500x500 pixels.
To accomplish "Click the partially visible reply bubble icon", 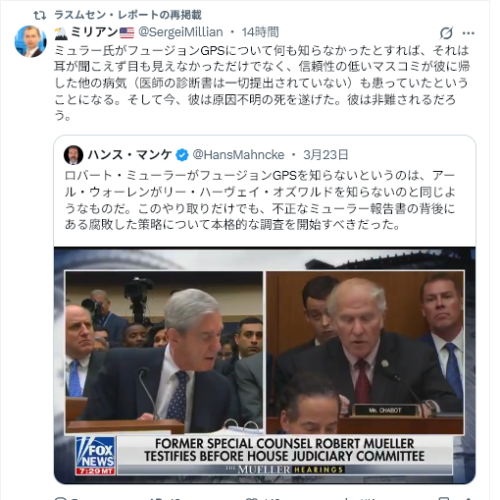I will [61, 498].
